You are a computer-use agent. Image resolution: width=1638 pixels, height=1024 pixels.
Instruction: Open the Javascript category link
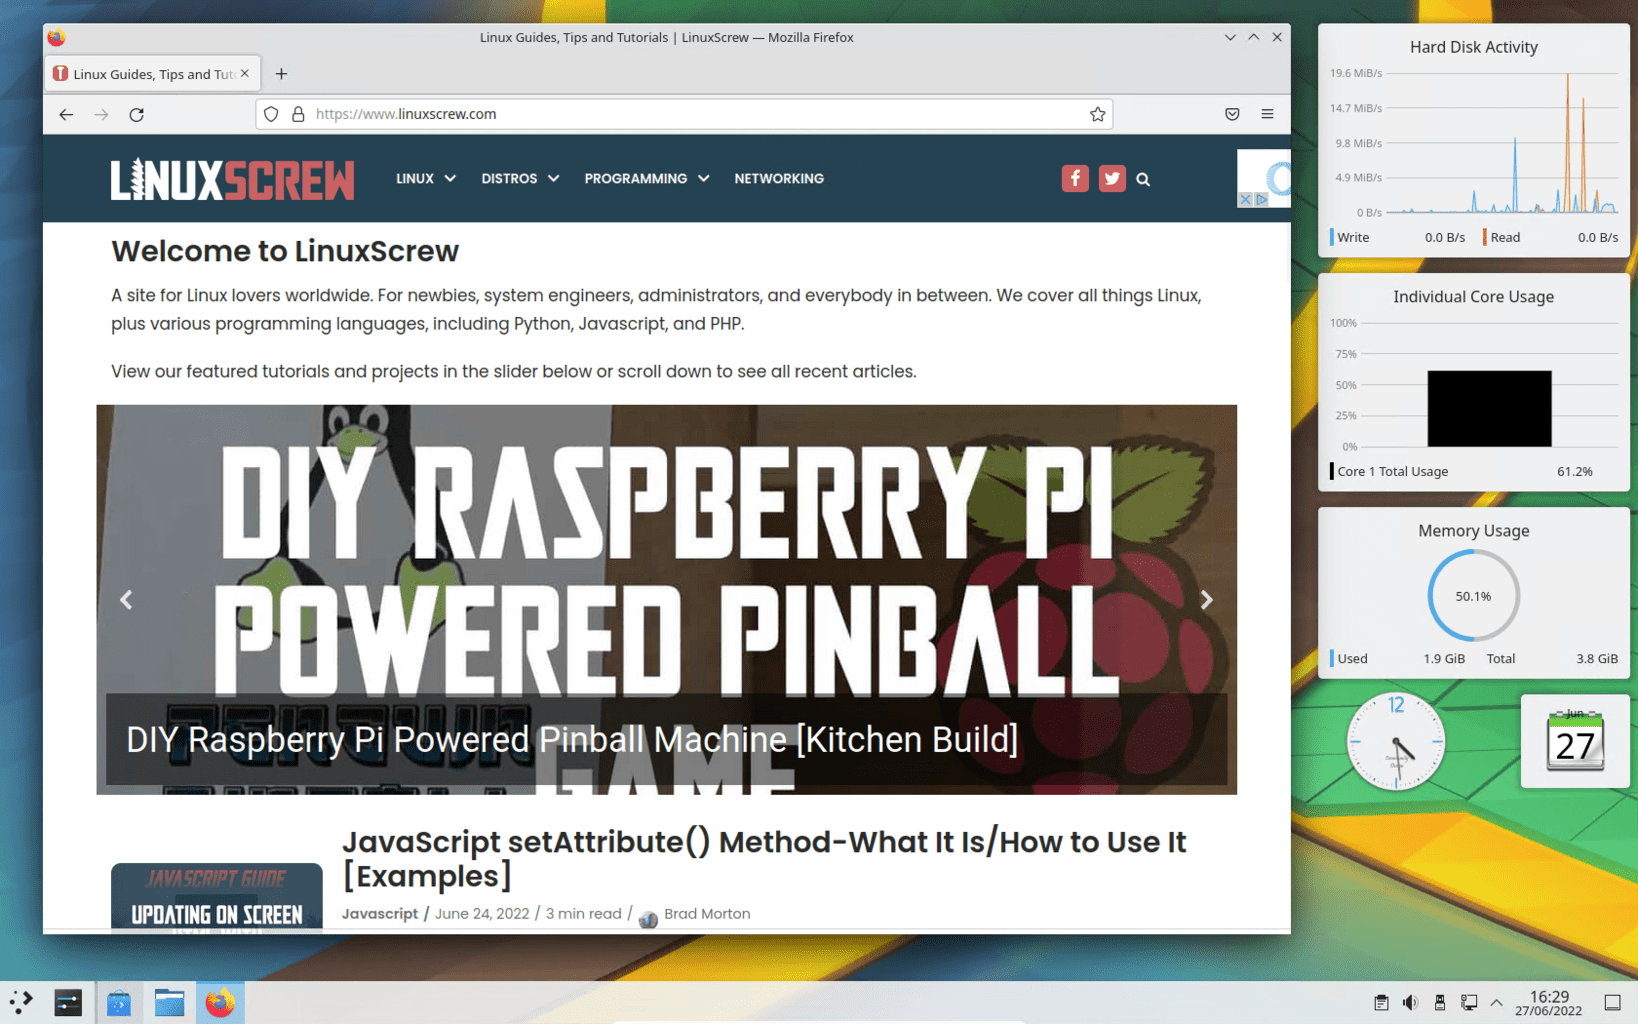(x=379, y=914)
